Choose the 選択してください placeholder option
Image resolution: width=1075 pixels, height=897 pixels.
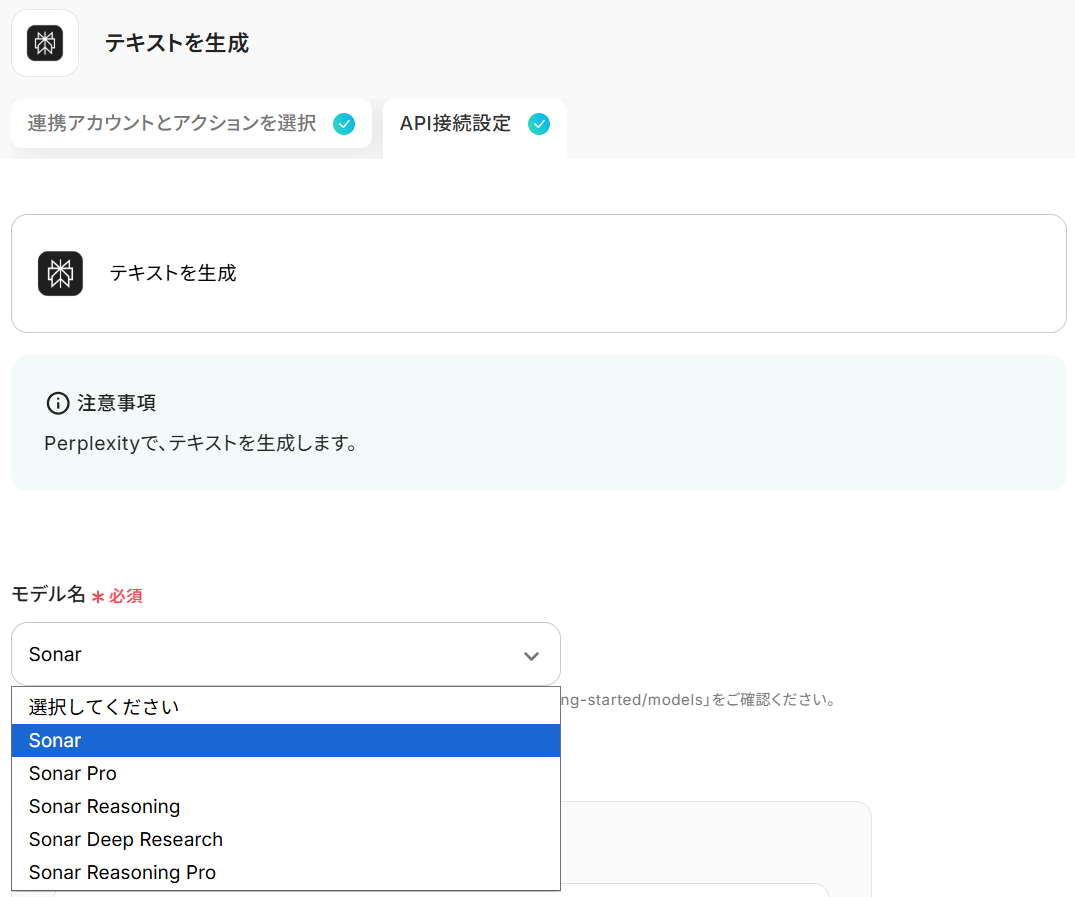(x=104, y=707)
